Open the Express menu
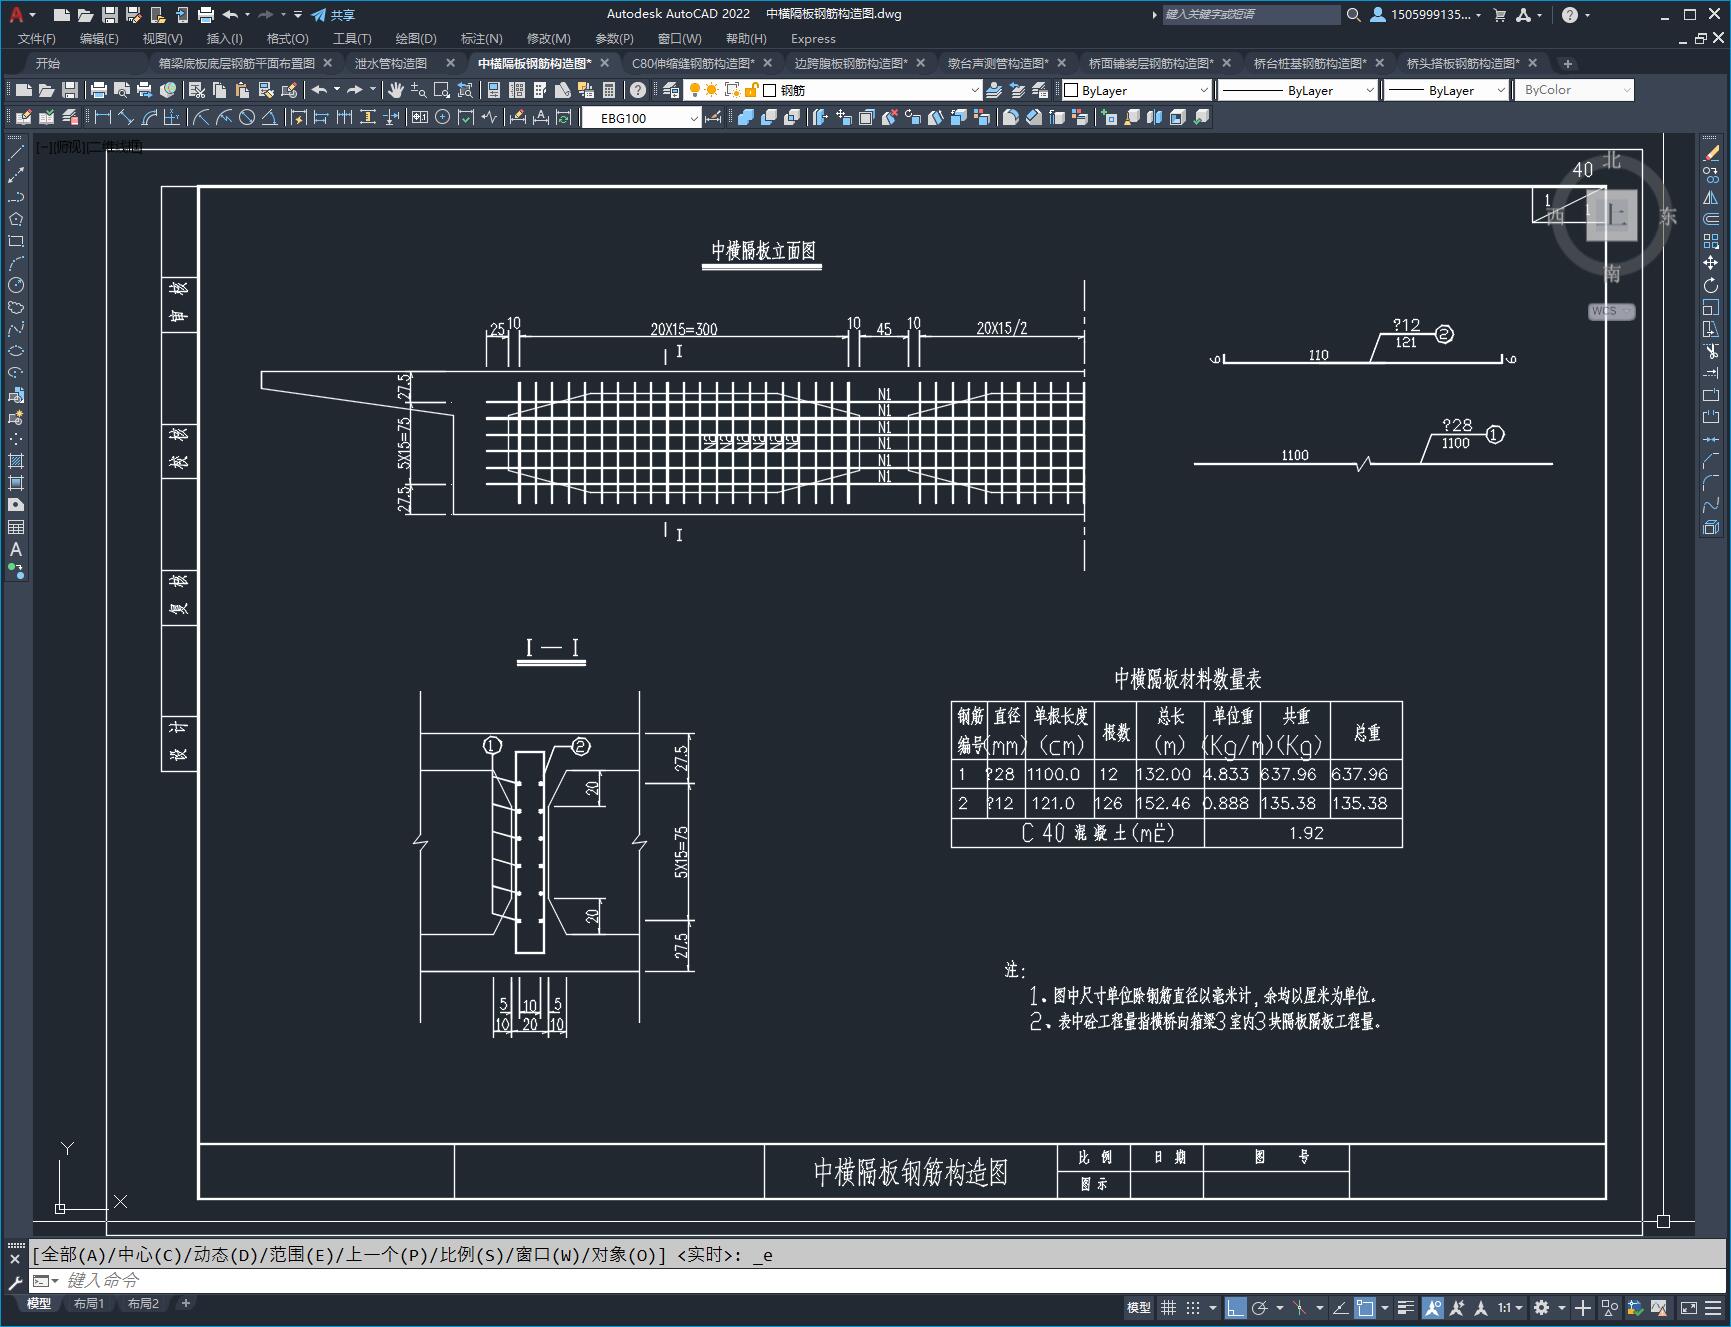The height and width of the screenshot is (1327, 1731). (x=813, y=38)
